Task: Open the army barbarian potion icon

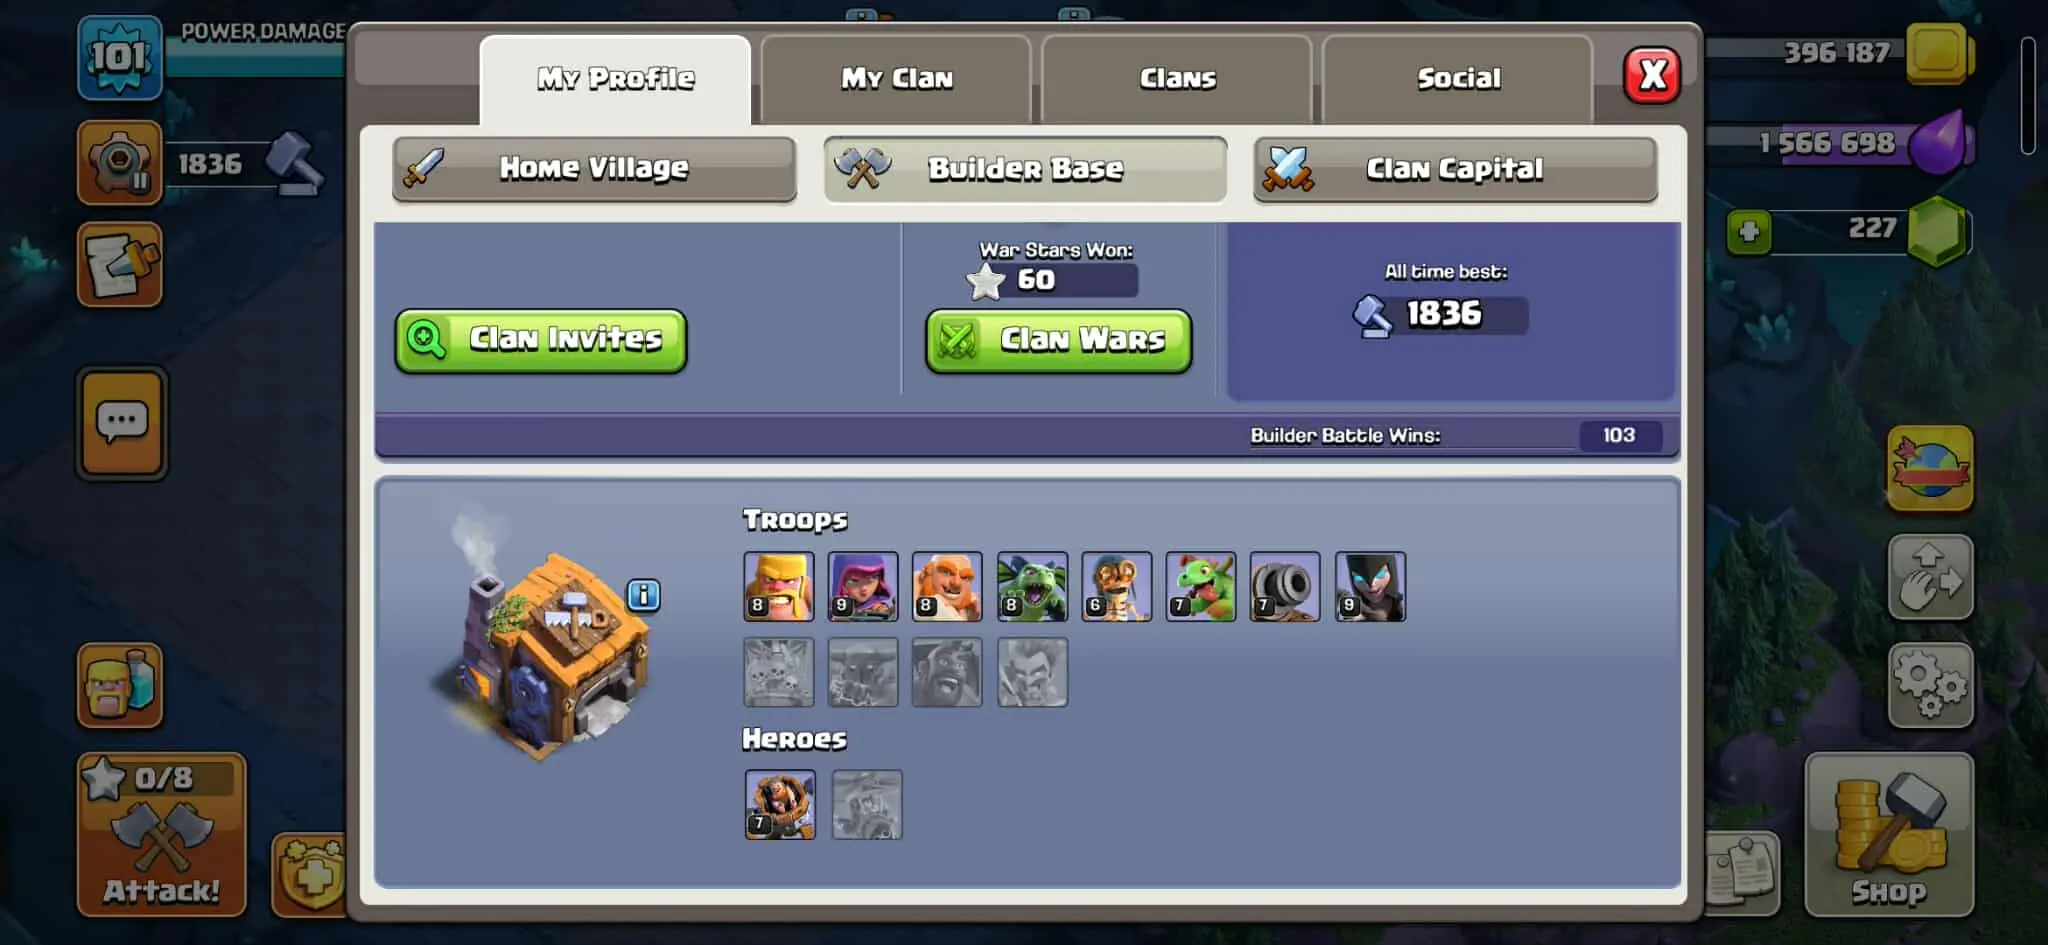Action: 120,685
